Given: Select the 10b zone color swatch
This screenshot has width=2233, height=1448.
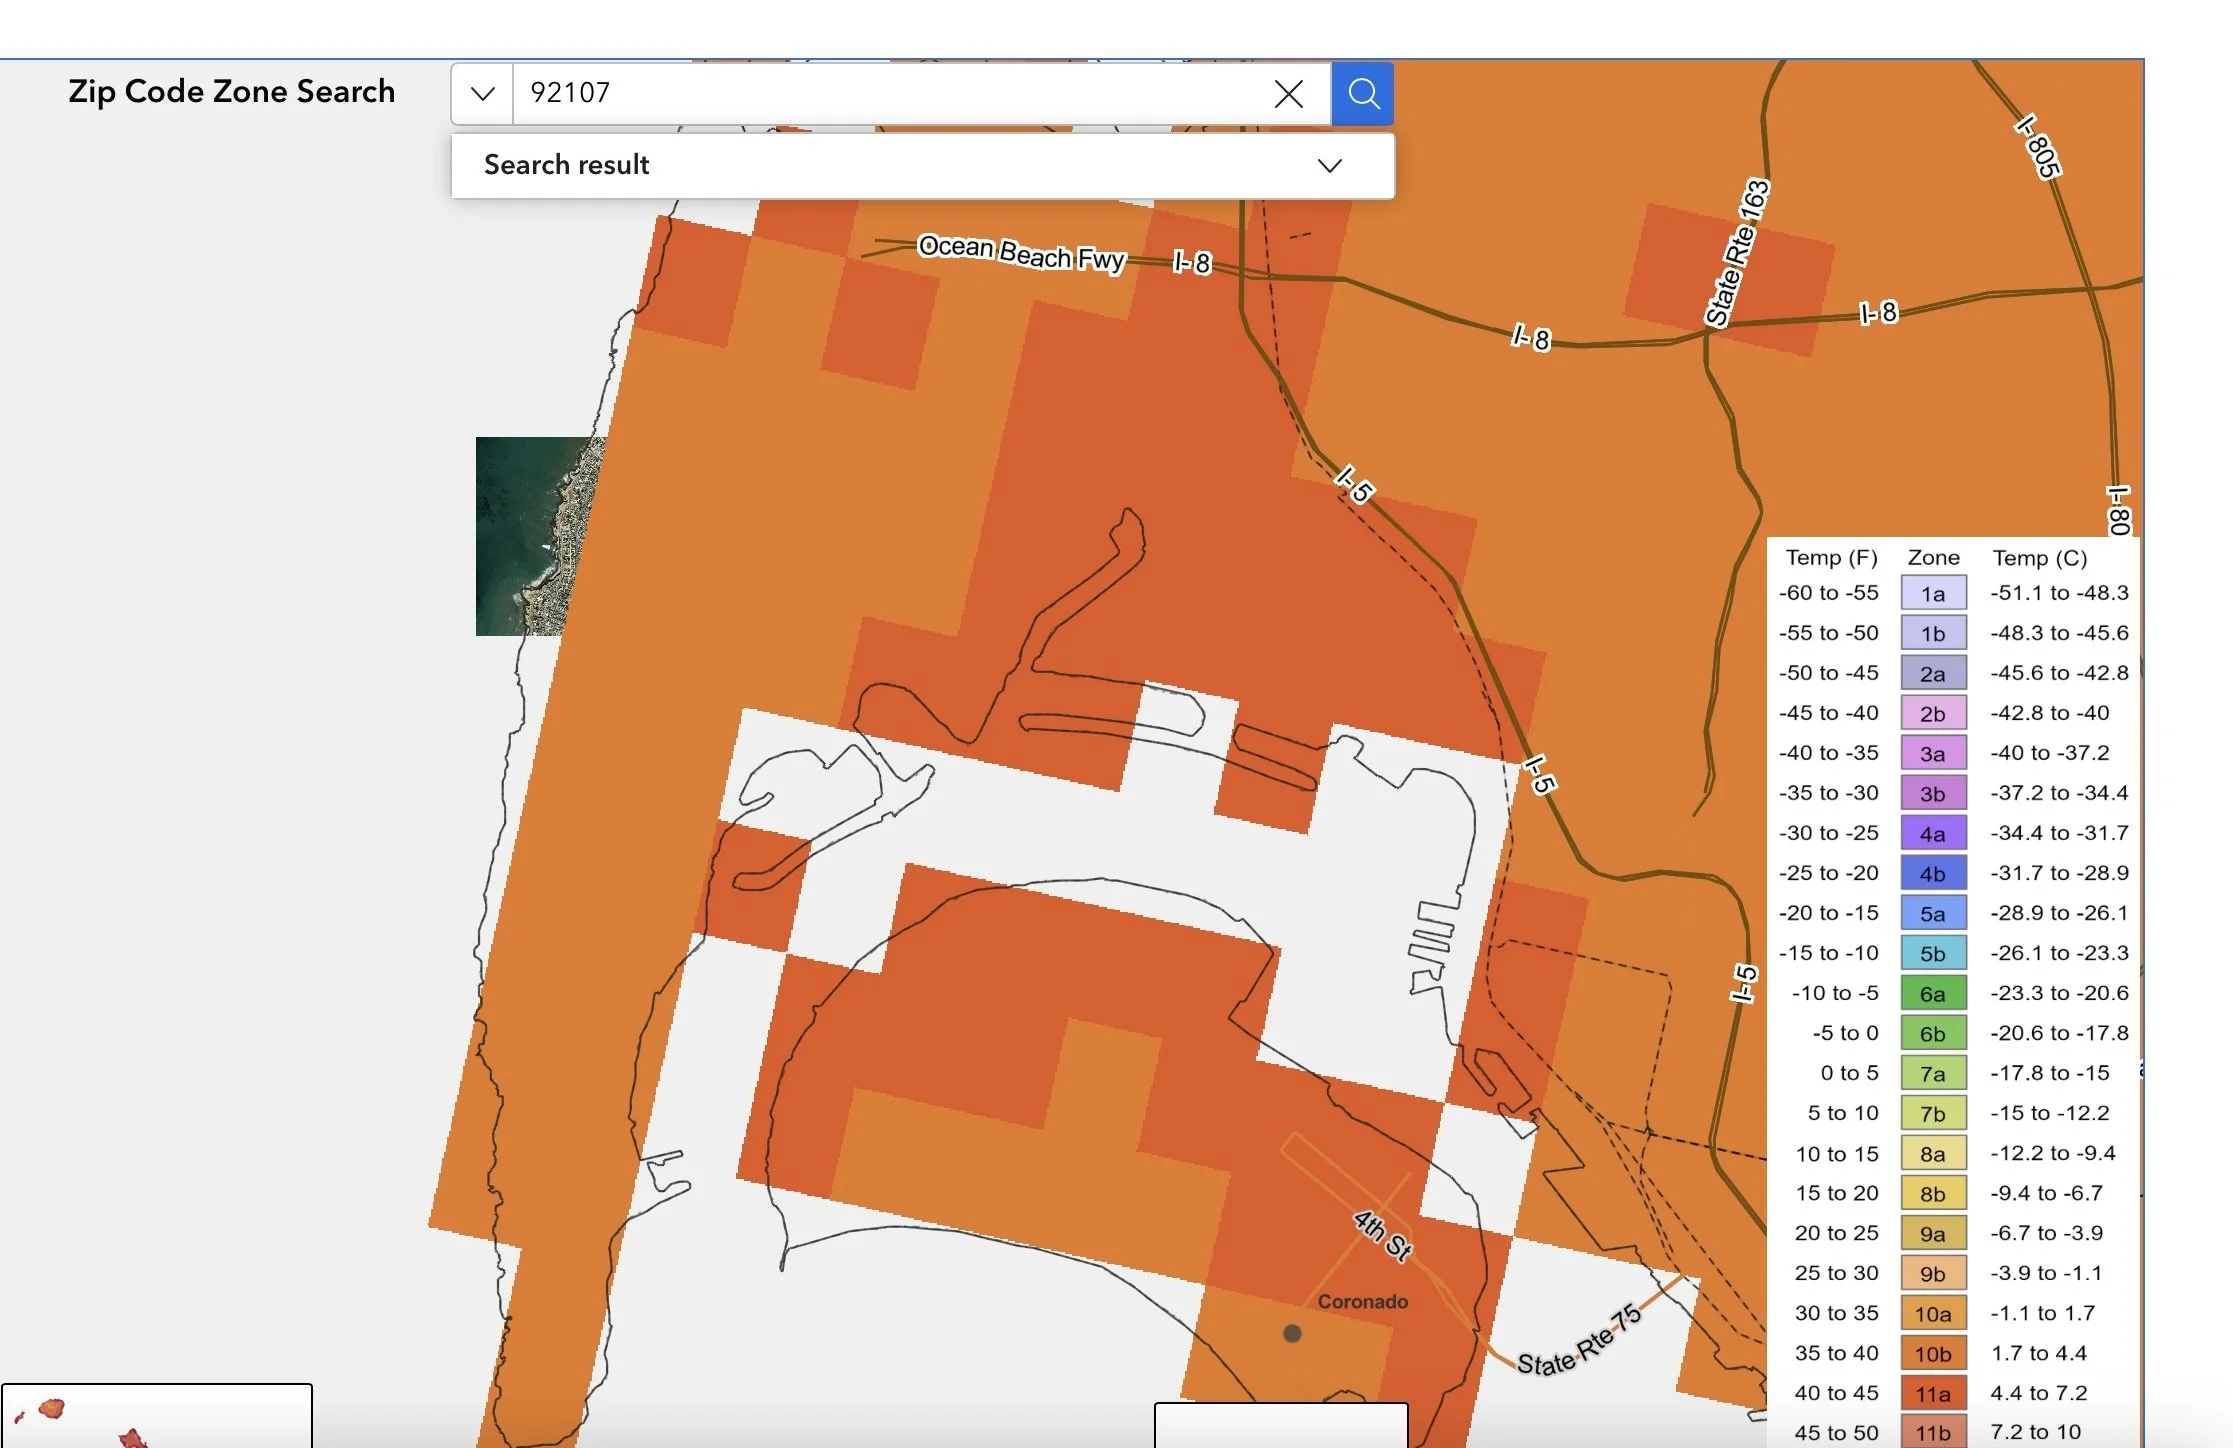Looking at the screenshot, I should coord(1933,1353).
